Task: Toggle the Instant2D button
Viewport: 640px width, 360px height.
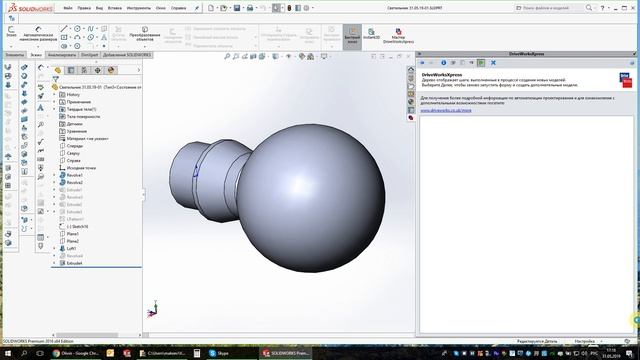Action: point(371,34)
